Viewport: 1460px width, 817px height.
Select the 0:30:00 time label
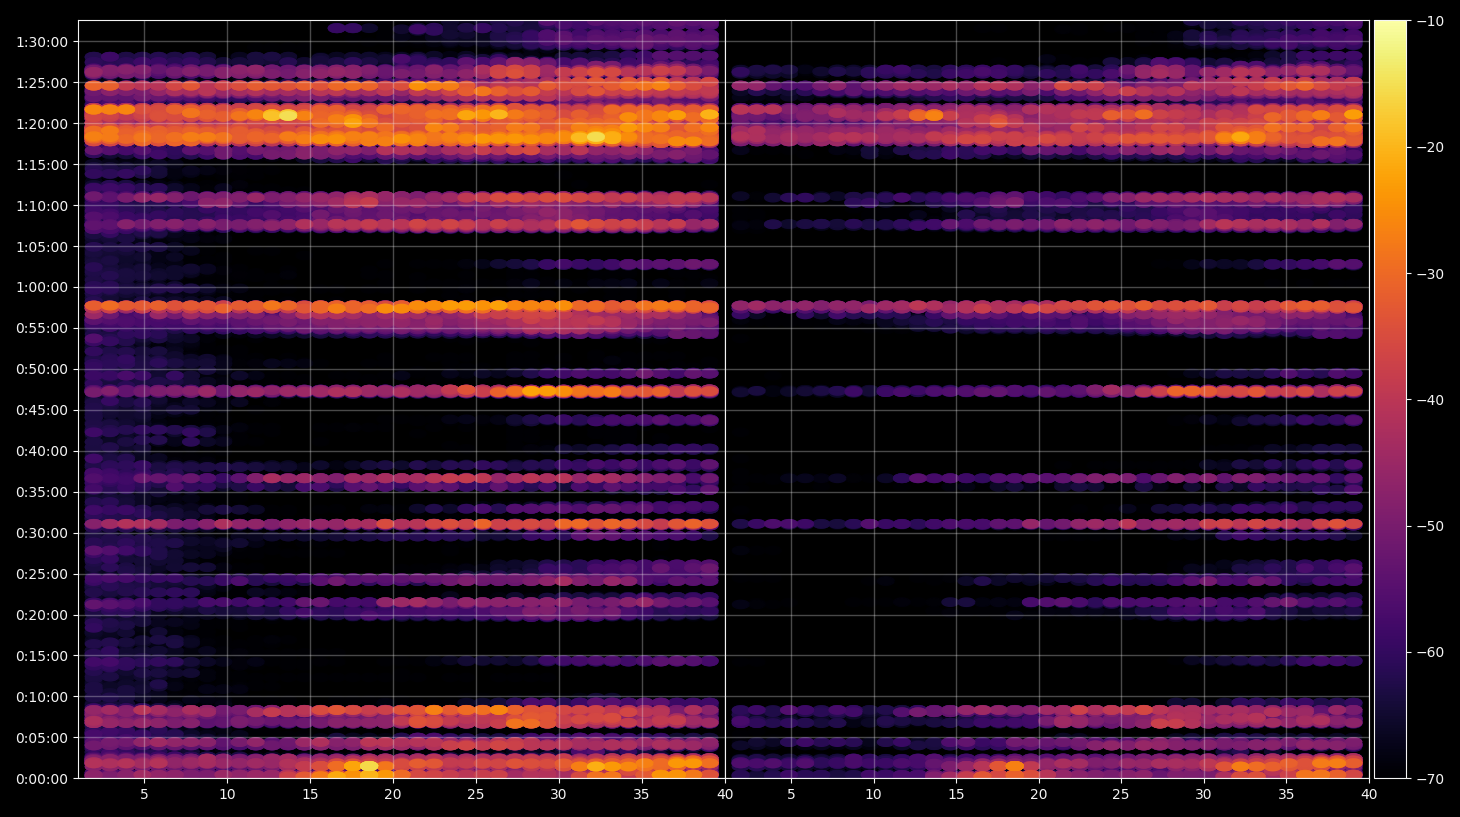click(x=42, y=534)
